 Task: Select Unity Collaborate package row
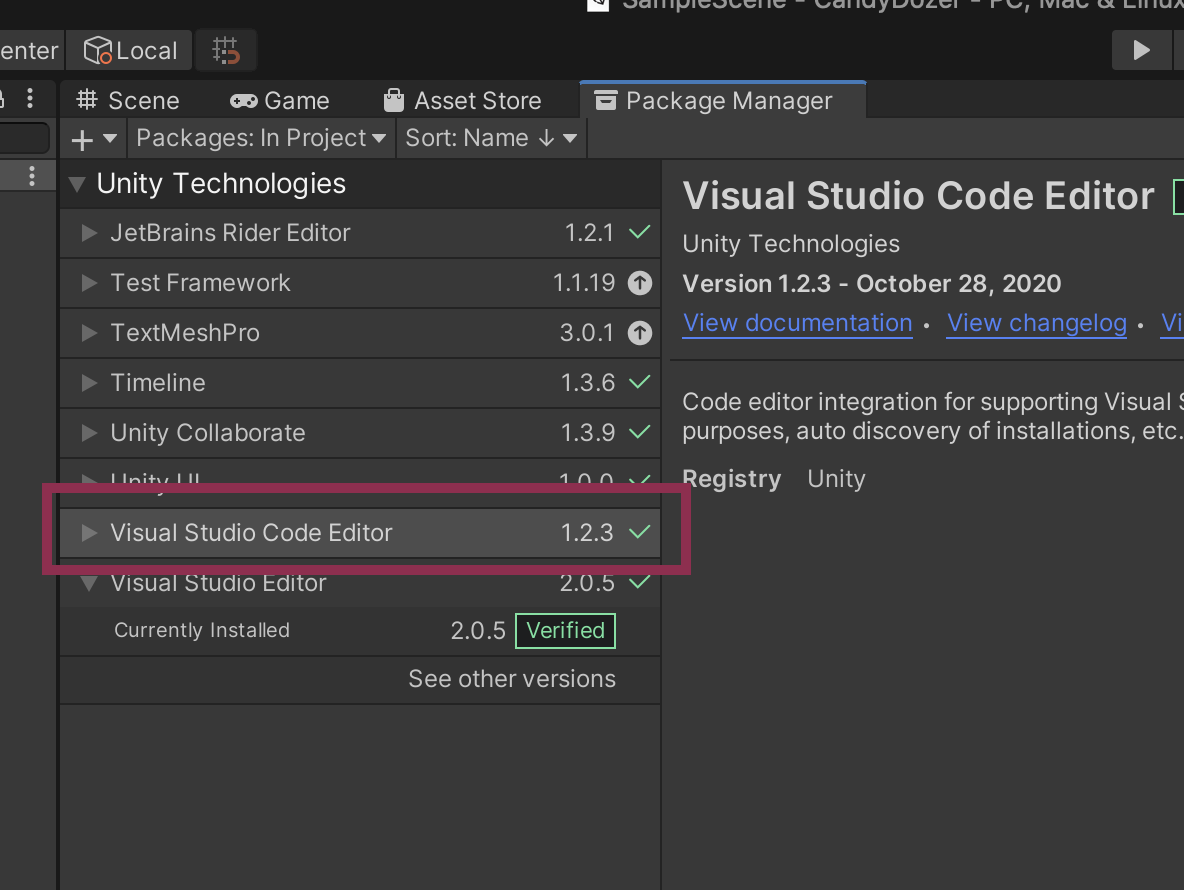point(360,433)
